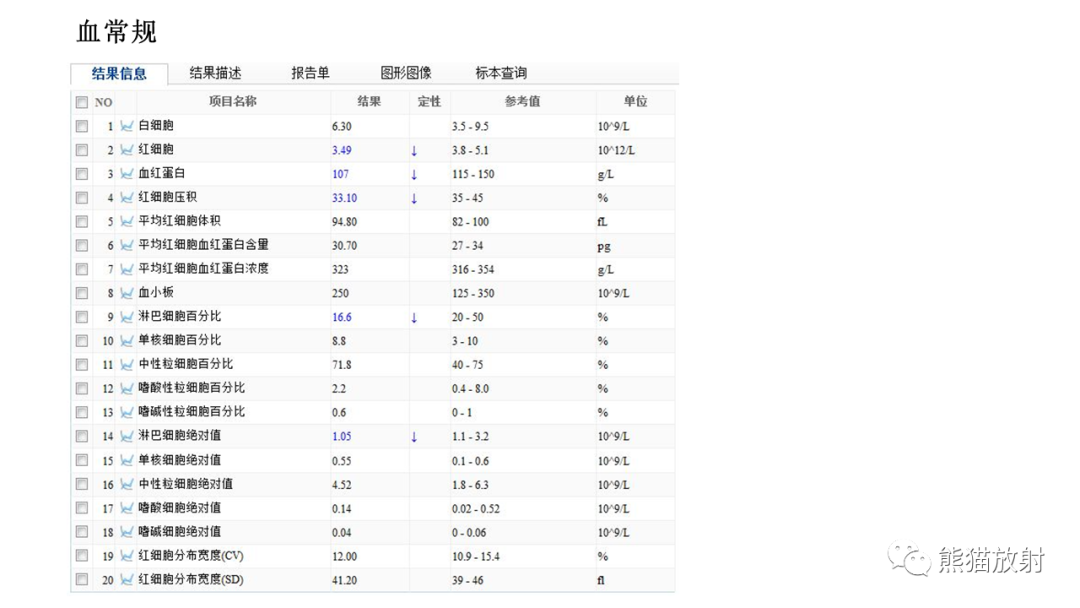Select the 嗜碱细胞绝对值 item name
Viewport: 1080px width, 608px height.
click(x=179, y=532)
